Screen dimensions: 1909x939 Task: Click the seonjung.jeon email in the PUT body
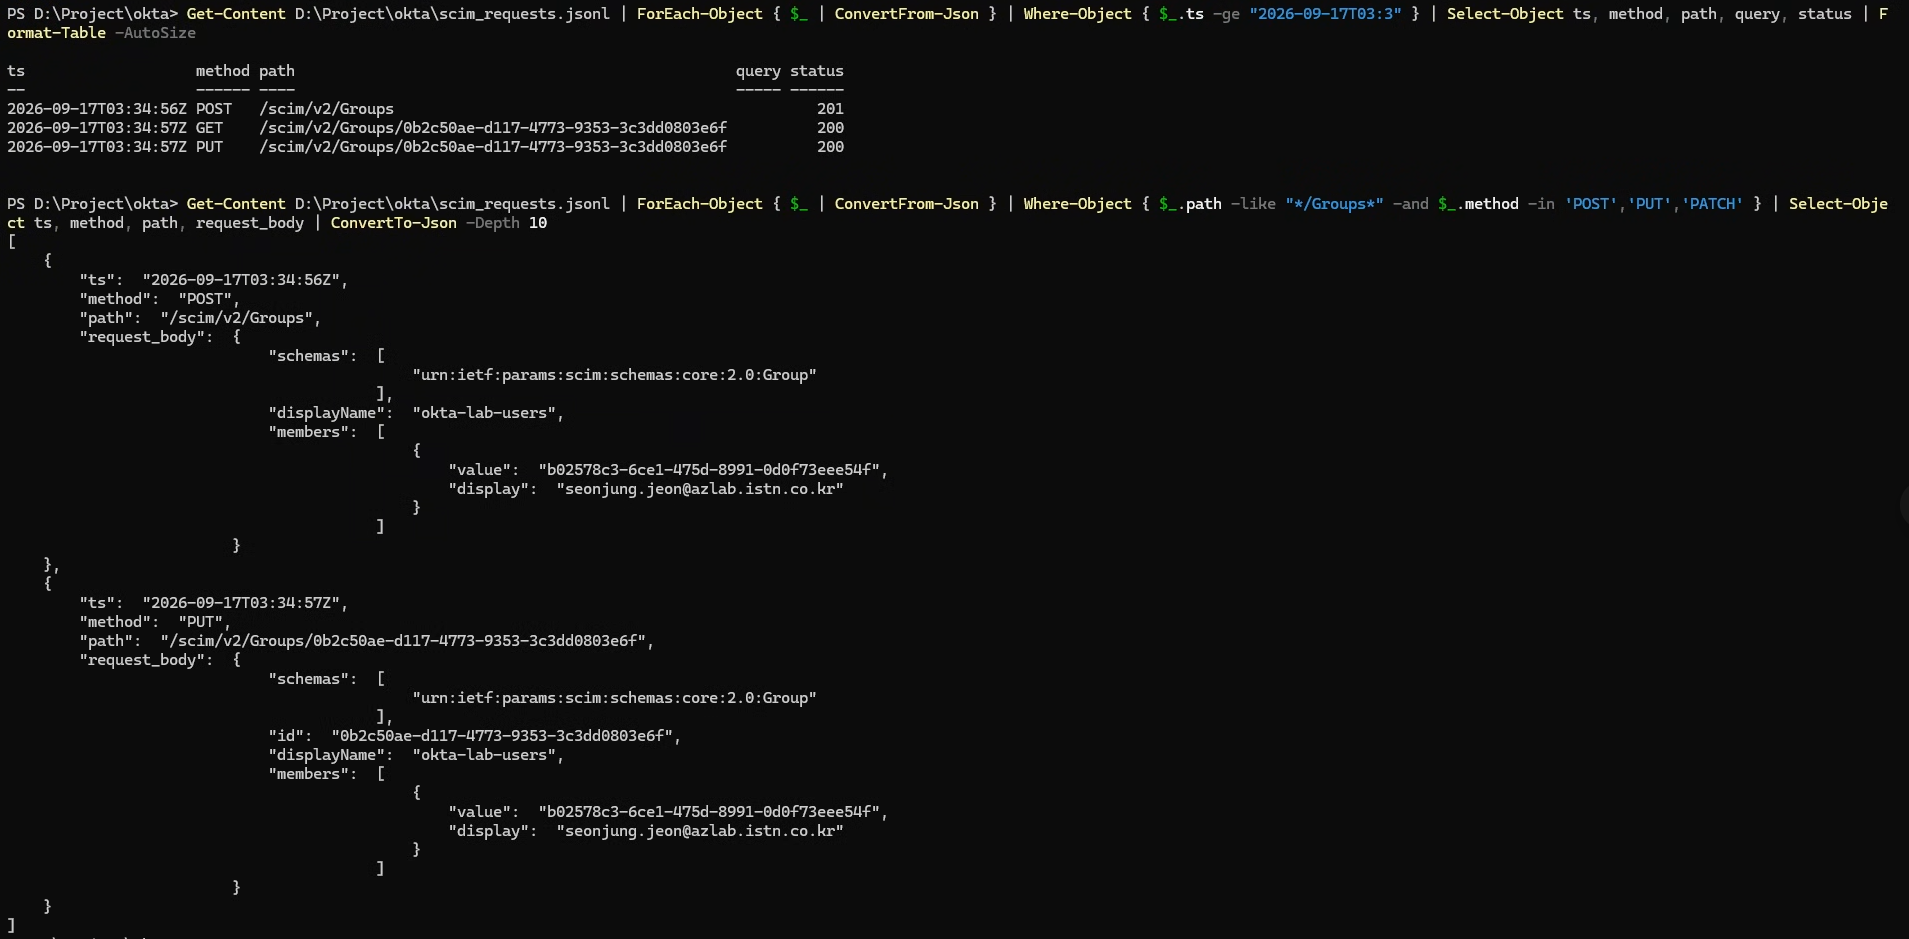(x=700, y=831)
